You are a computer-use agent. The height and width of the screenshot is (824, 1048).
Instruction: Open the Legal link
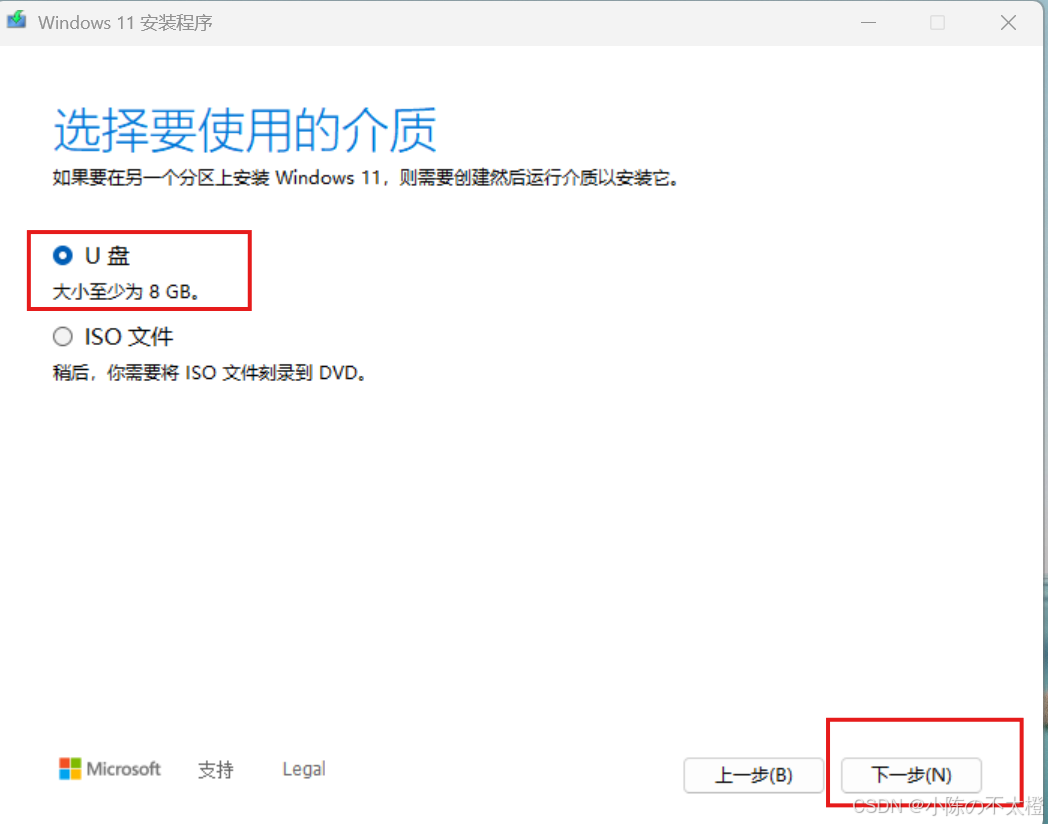[x=304, y=769]
